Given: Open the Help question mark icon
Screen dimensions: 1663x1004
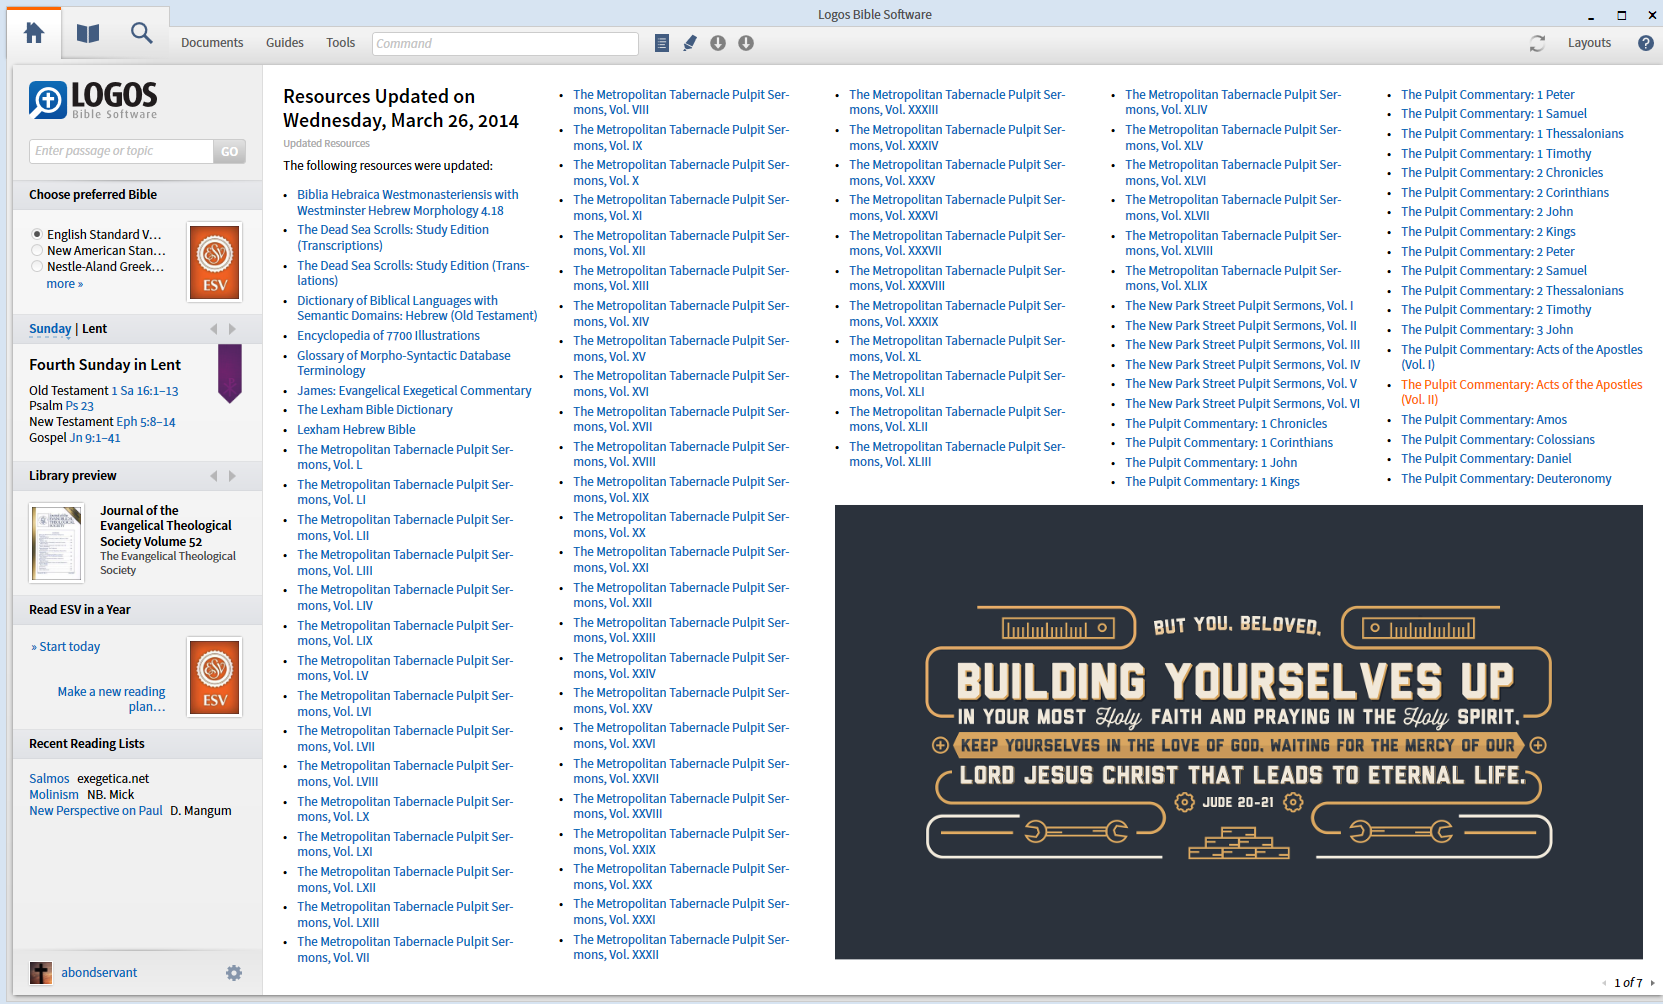Looking at the screenshot, I should coord(1646,43).
